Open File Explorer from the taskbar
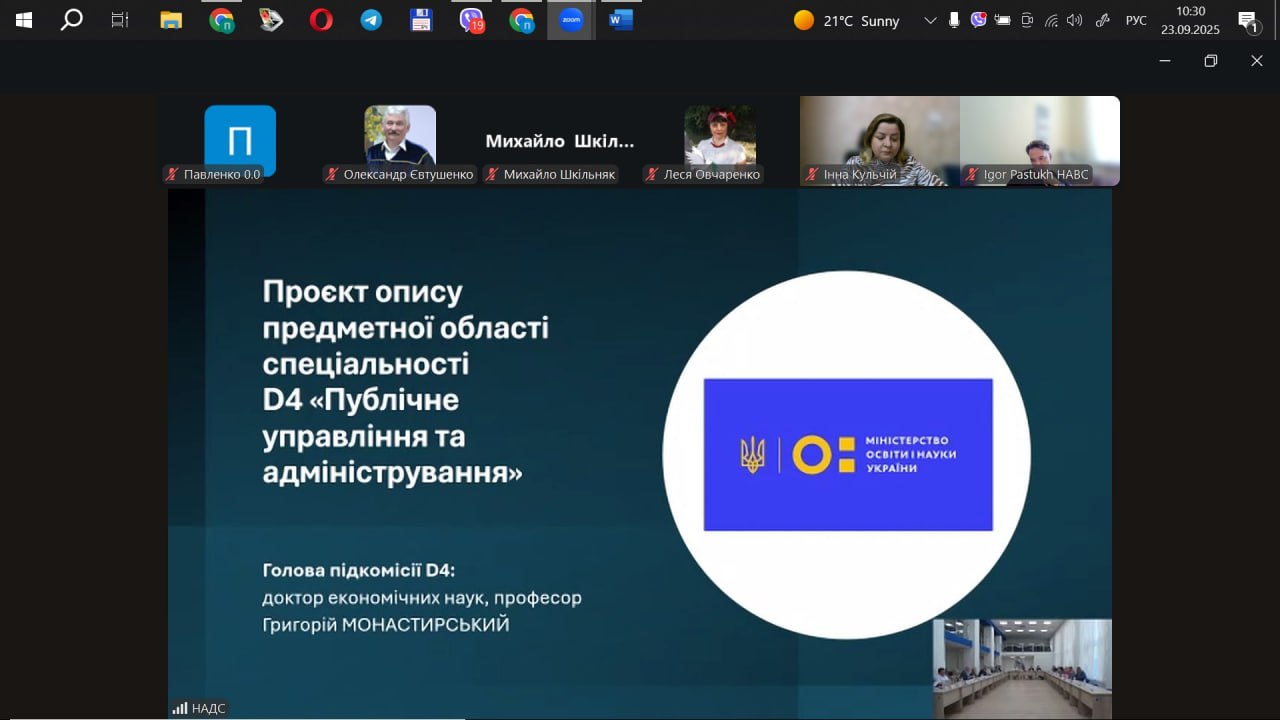The image size is (1280, 720). pyautogui.click(x=171, y=20)
